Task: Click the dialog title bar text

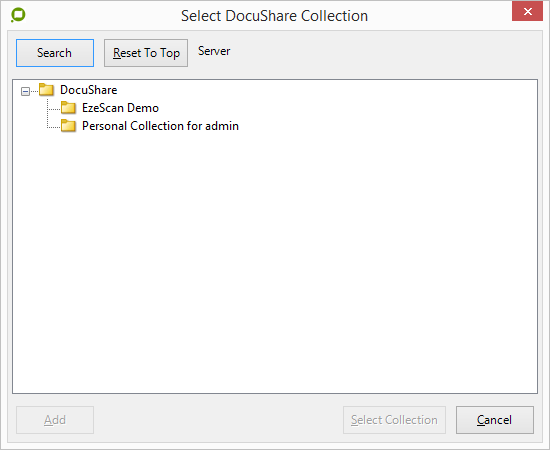Action: pyautogui.click(x=274, y=16)
